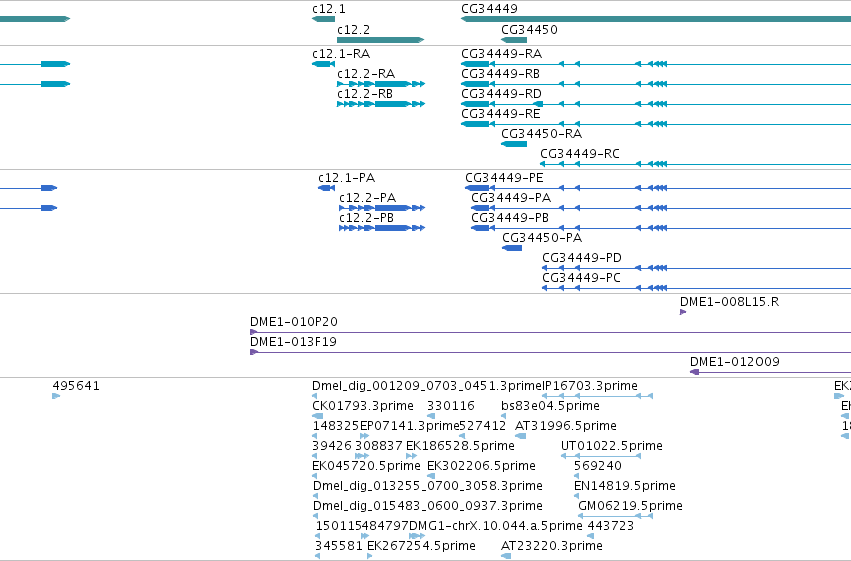Image resolution: width=851 pixels, height=561 pixels.
Task: Select feature 345581
Action: [317, 557]
